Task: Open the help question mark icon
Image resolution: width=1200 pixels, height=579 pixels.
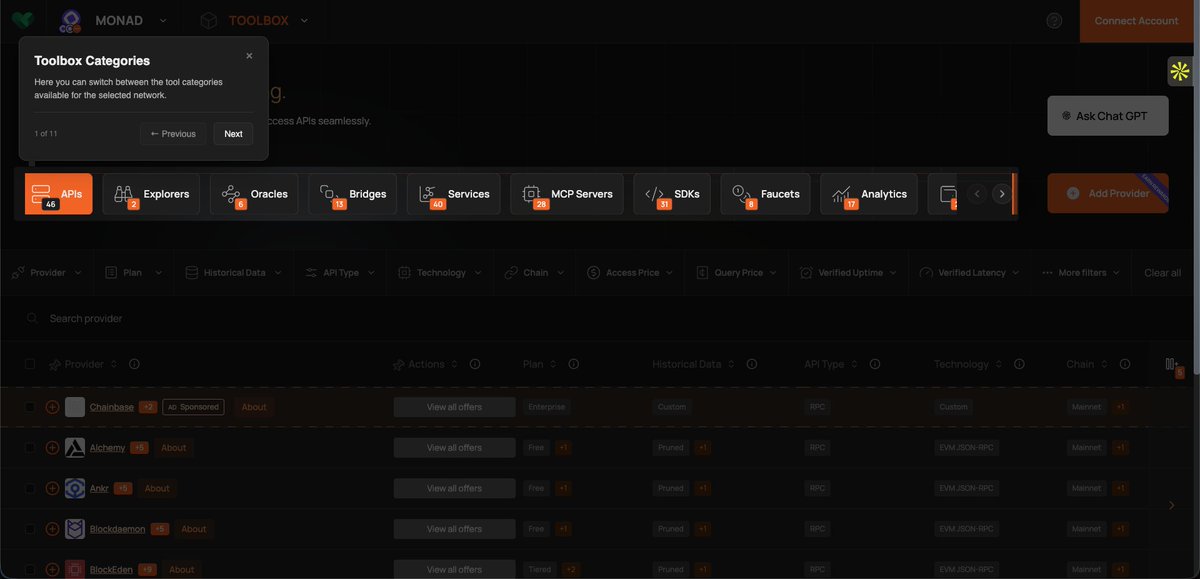Action: pos(1054,20)
